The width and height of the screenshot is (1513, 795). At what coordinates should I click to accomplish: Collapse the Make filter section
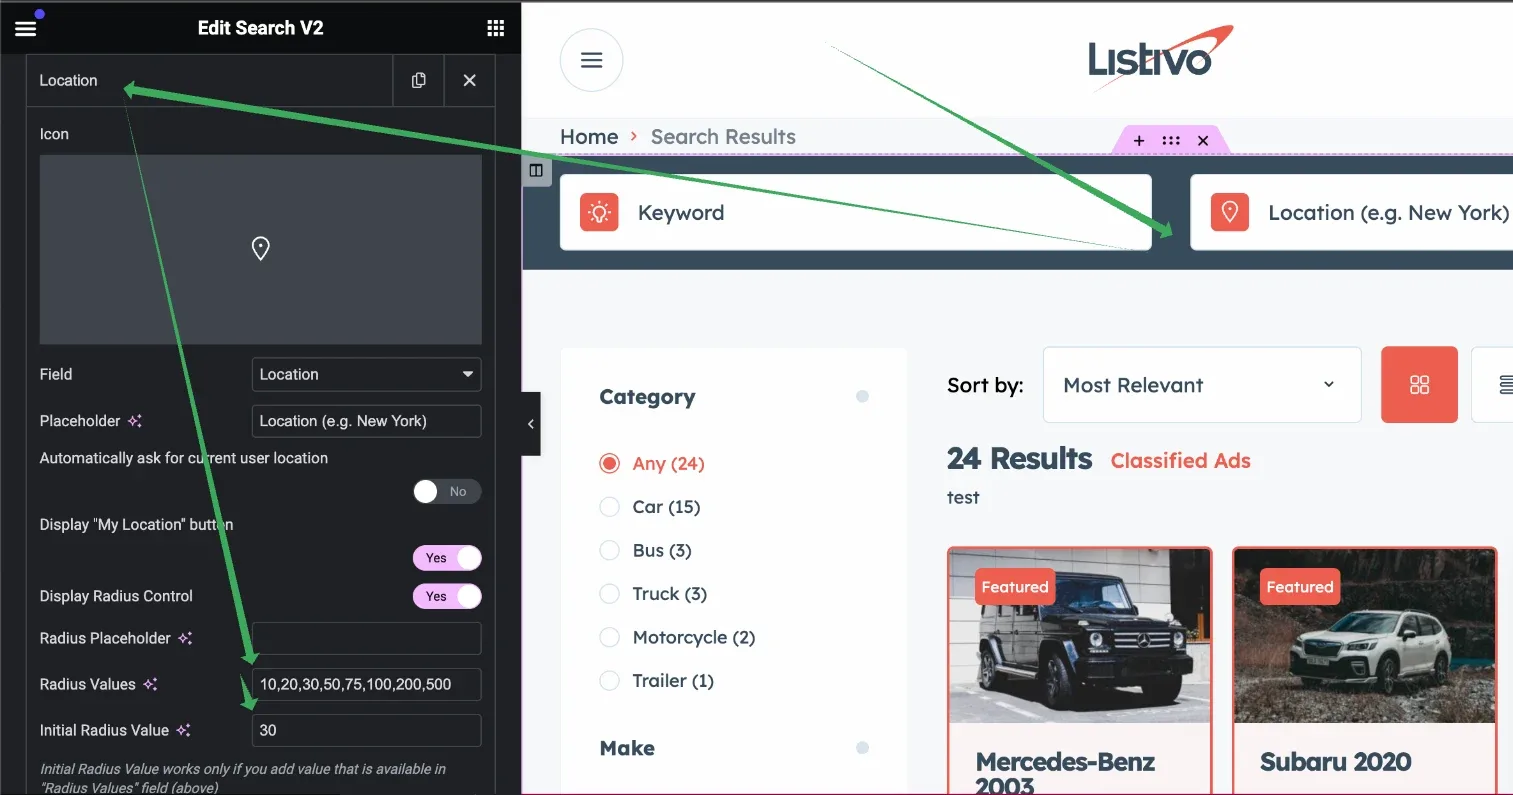point(862,748)
